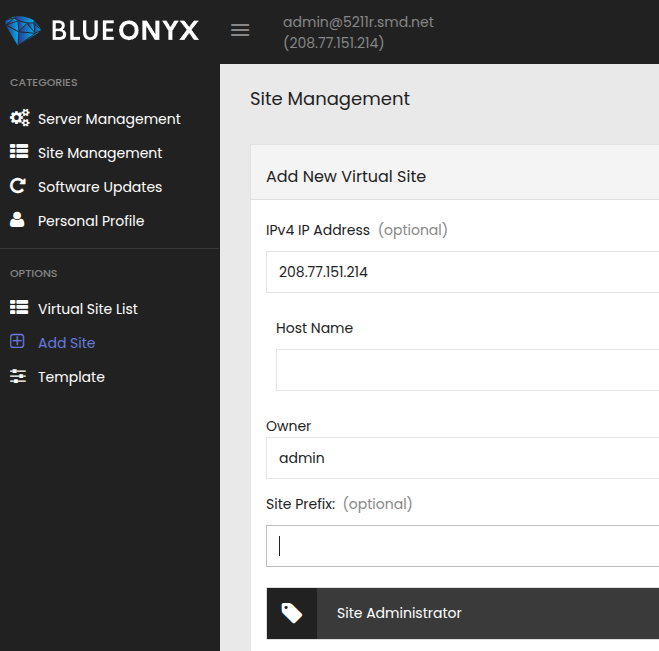Click the Site Management list icon
The image size is (659, 651).
[19, 152]
